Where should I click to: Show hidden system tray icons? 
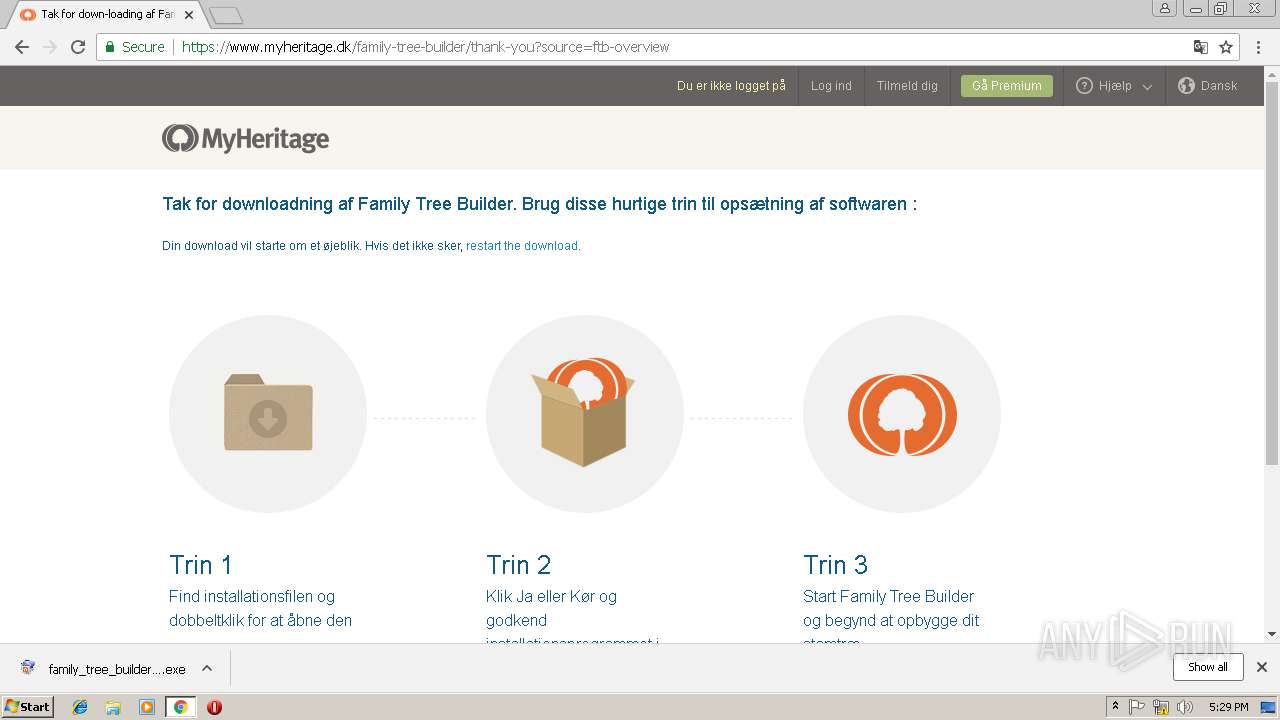point(1115,707)
